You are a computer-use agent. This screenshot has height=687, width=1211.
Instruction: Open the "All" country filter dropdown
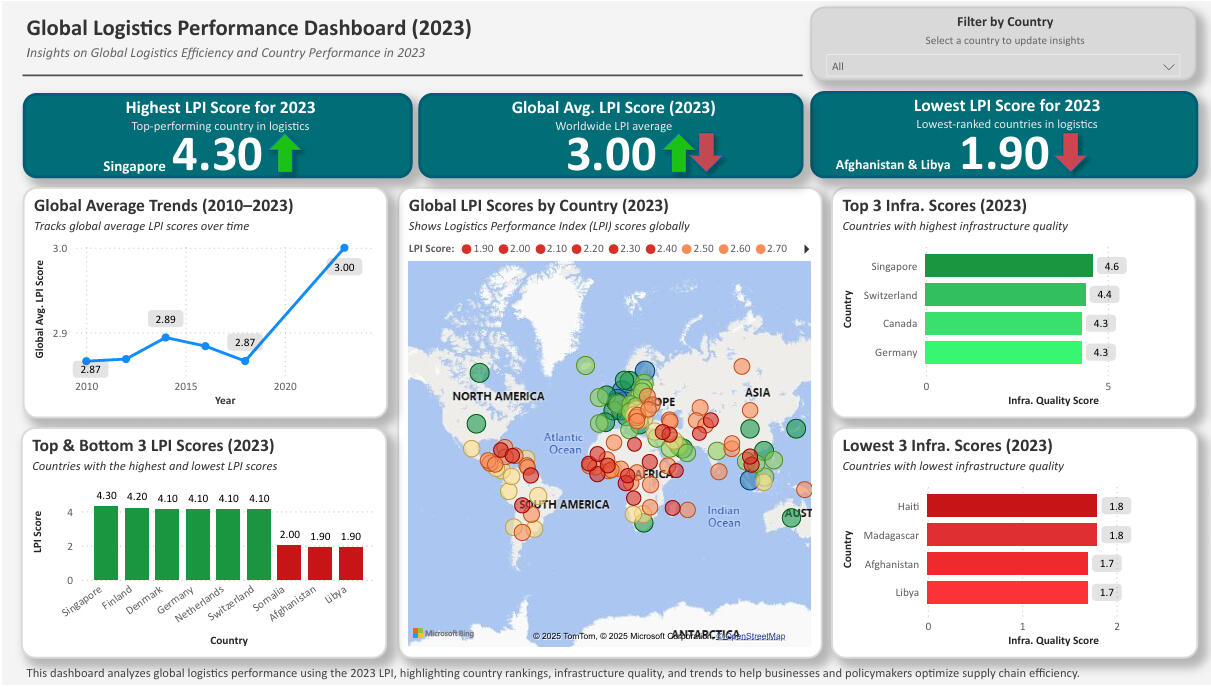click(x=1003, y=66)
